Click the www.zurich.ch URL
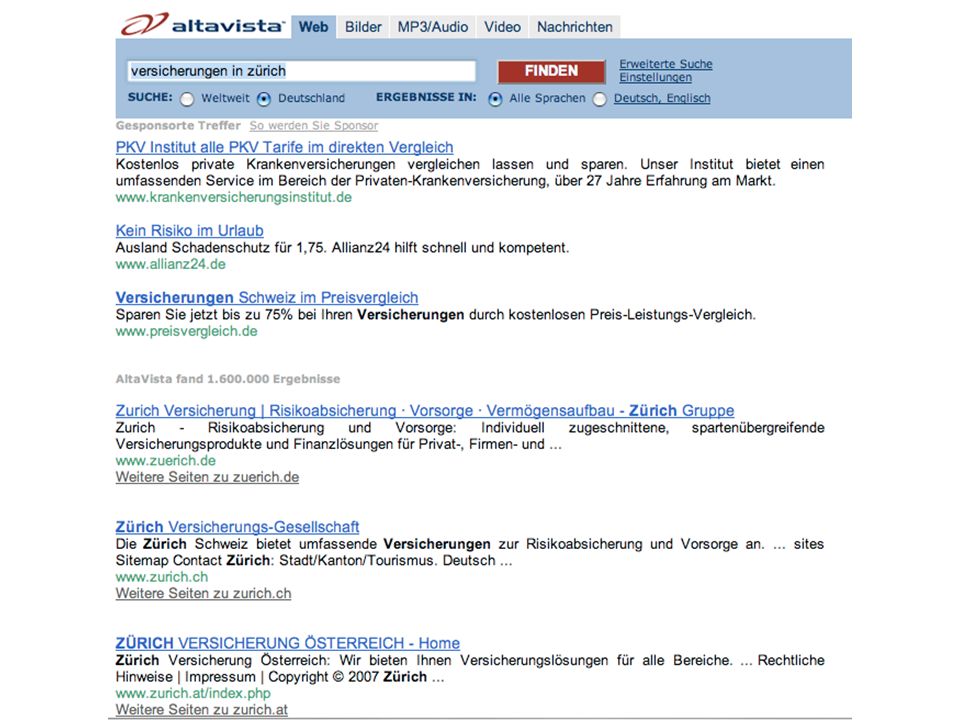 click(x=162, y=577)
